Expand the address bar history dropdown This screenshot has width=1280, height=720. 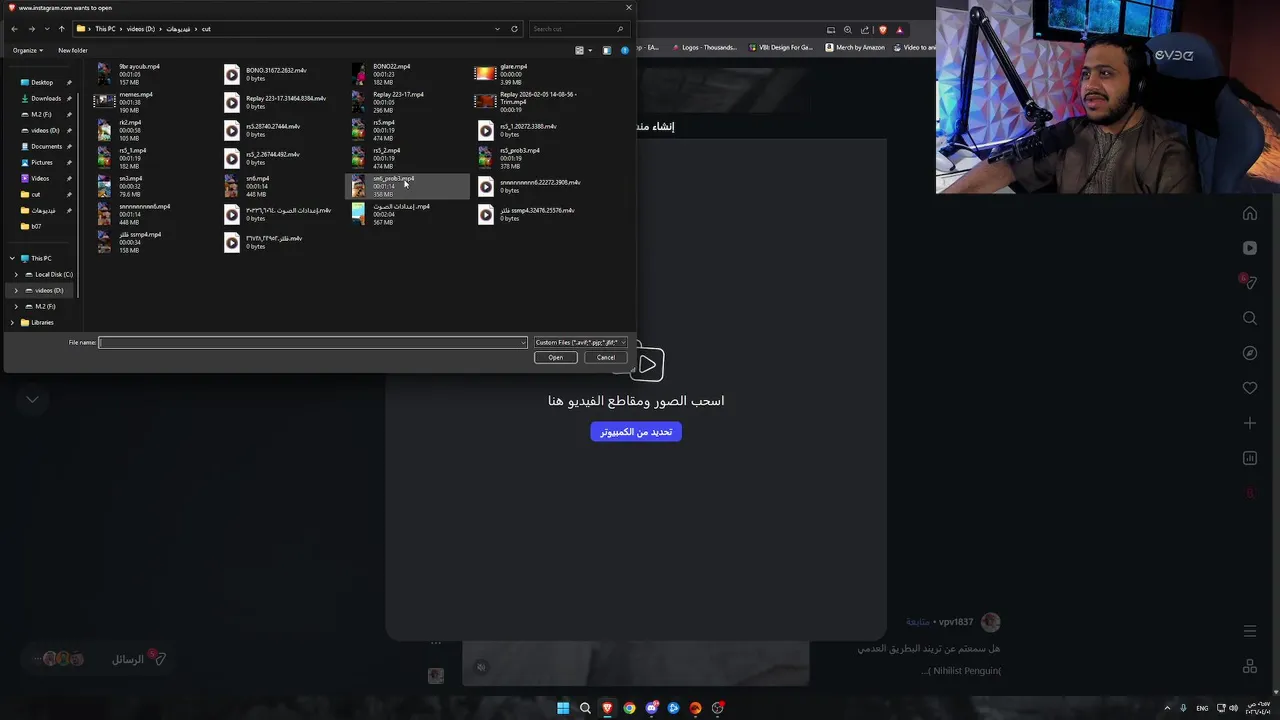coord(497,29)
